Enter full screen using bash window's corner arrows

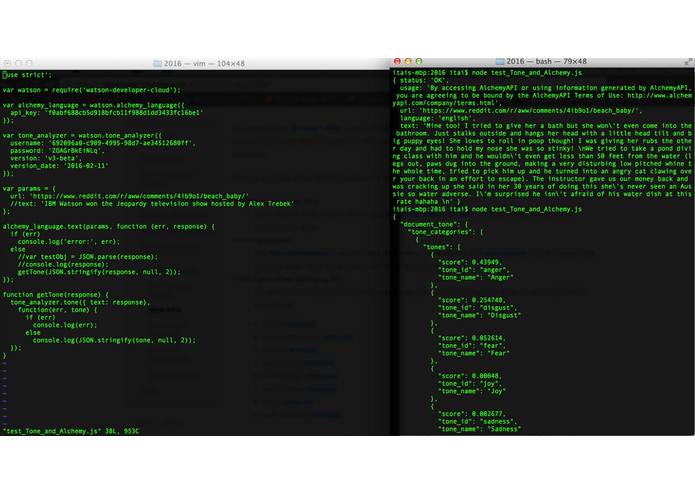[688, 62]
